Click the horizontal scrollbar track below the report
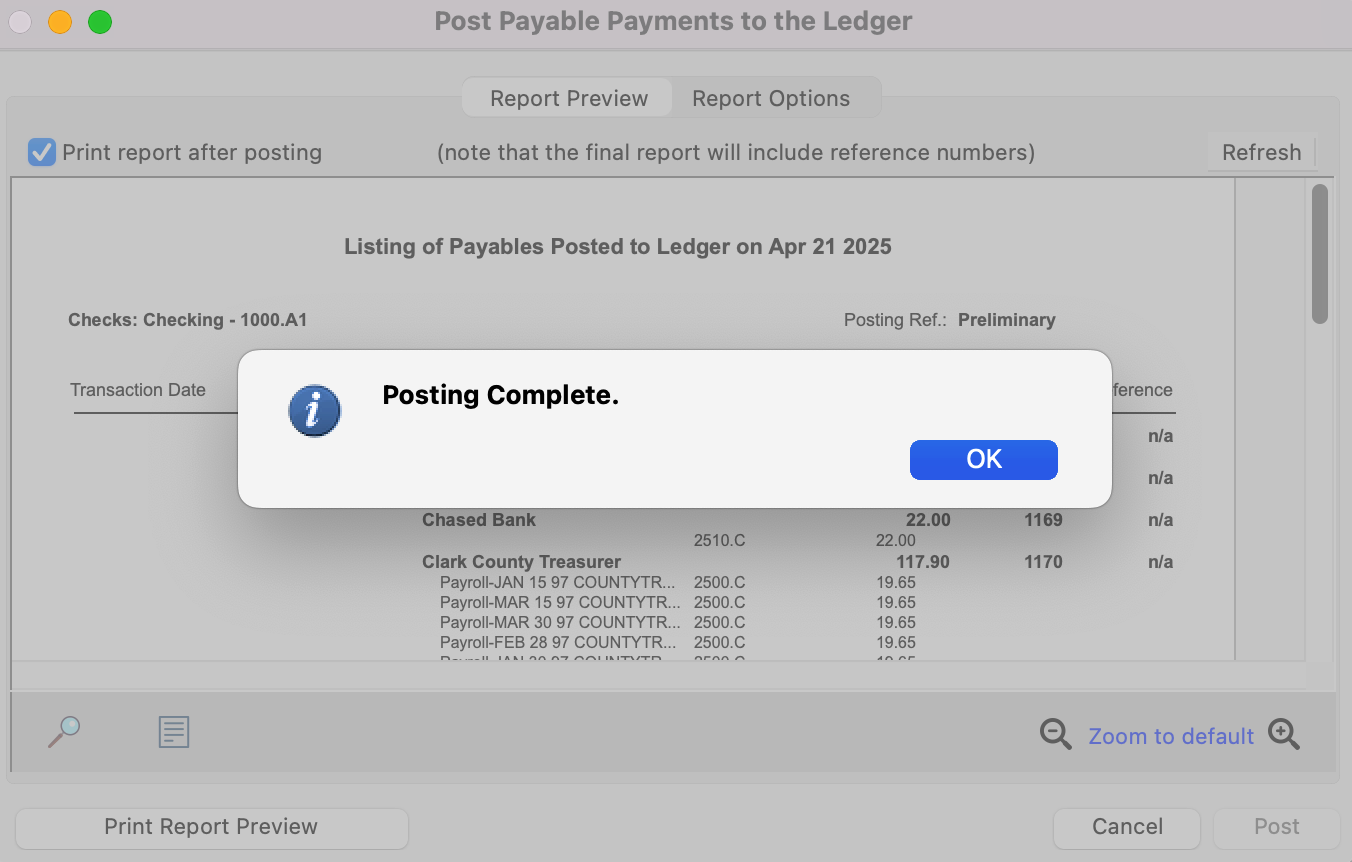This screenshot has width=1352, height=862. click(x=658, y=675)
